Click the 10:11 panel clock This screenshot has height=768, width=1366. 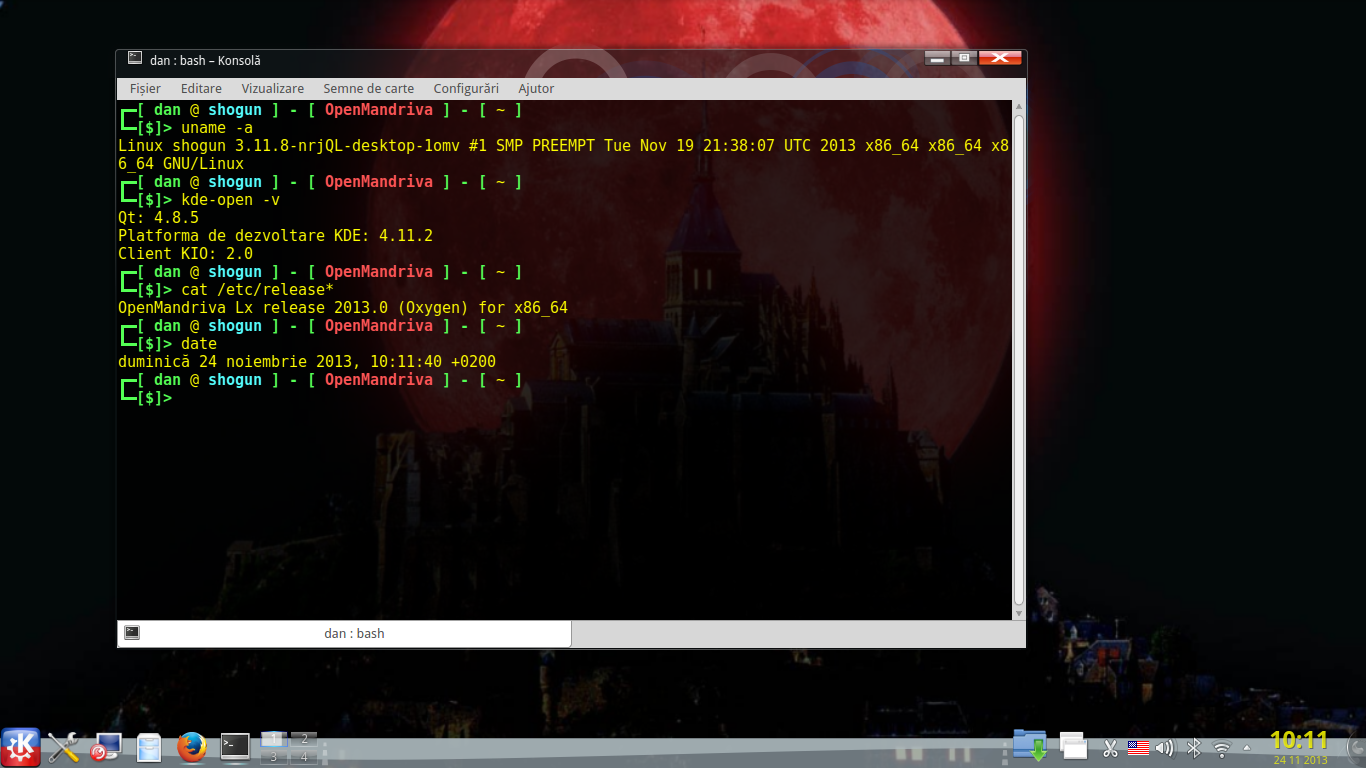click(1299, 740)
